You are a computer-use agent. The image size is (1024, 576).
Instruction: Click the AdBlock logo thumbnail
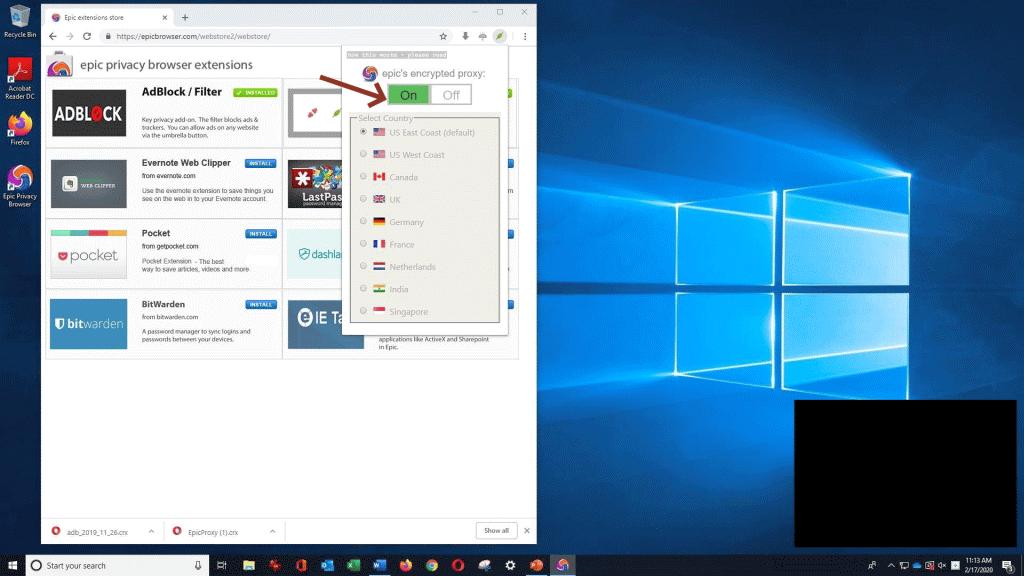tap(89, 113)
